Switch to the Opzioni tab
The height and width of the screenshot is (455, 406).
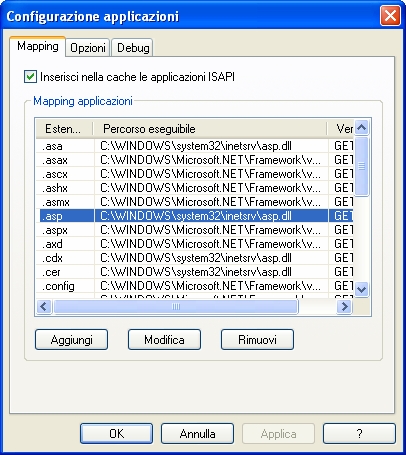tap(88, 48)
